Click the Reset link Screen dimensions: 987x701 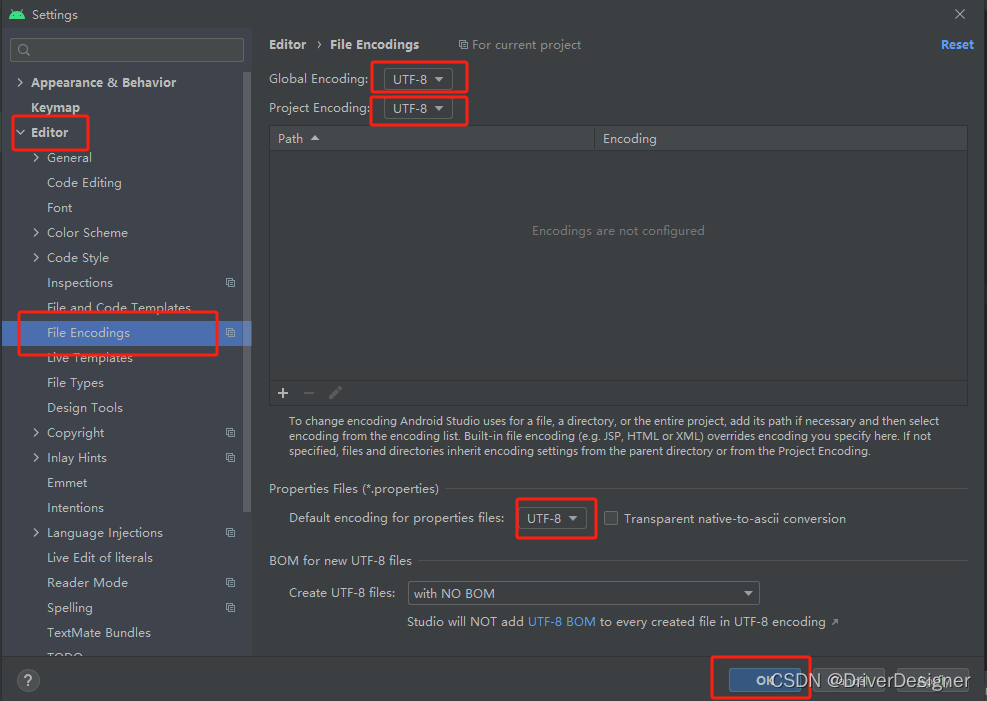coord(957,45)
